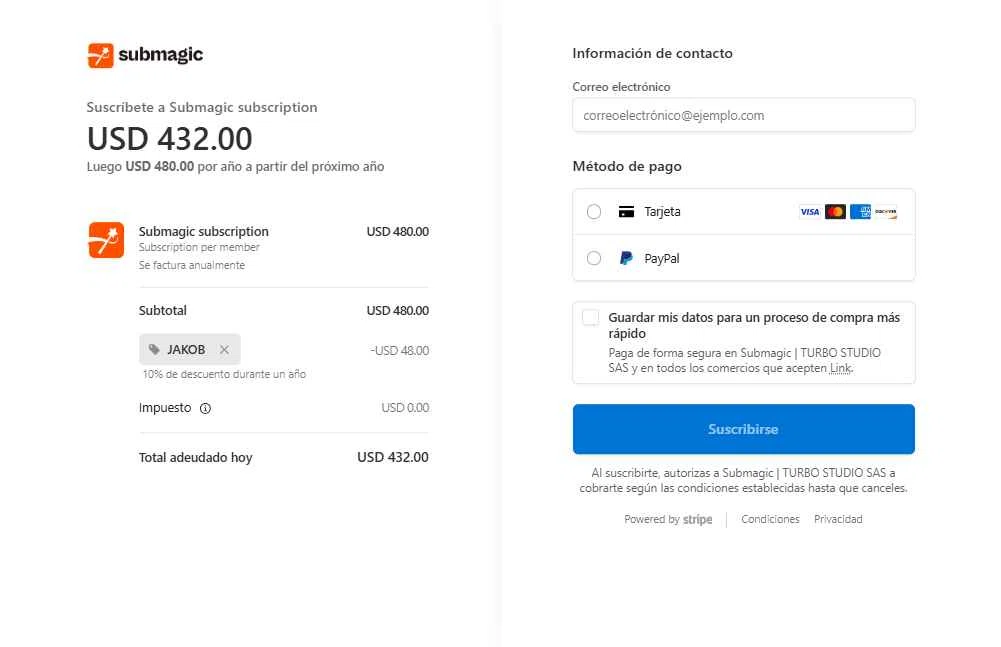Remove the JAKOB promo code
This screenshot has height=647, width=1001.
click(224, 350)
